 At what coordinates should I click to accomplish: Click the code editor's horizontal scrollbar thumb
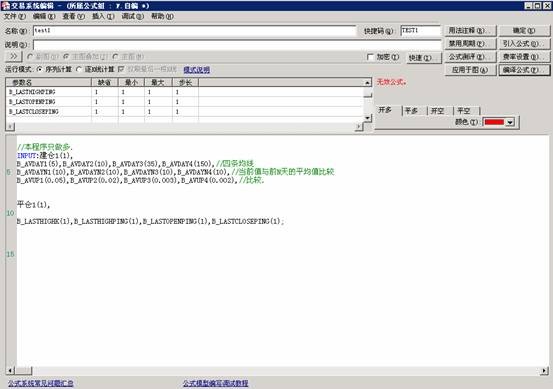[24, 370]
